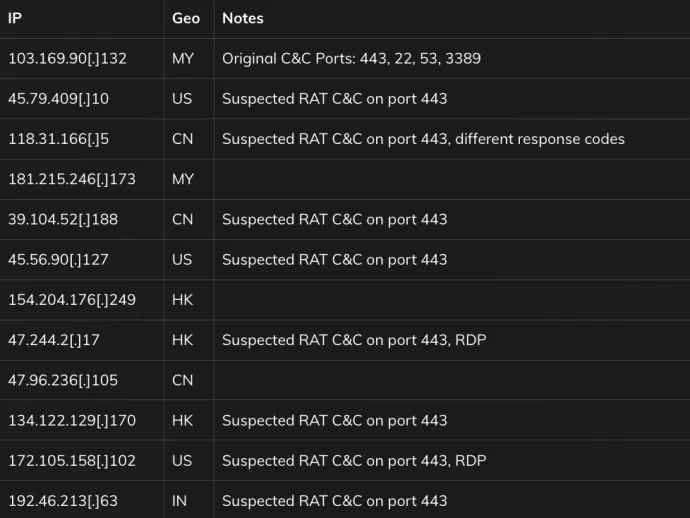Click the different response codes note
The image size is (690, 518).
540,139
